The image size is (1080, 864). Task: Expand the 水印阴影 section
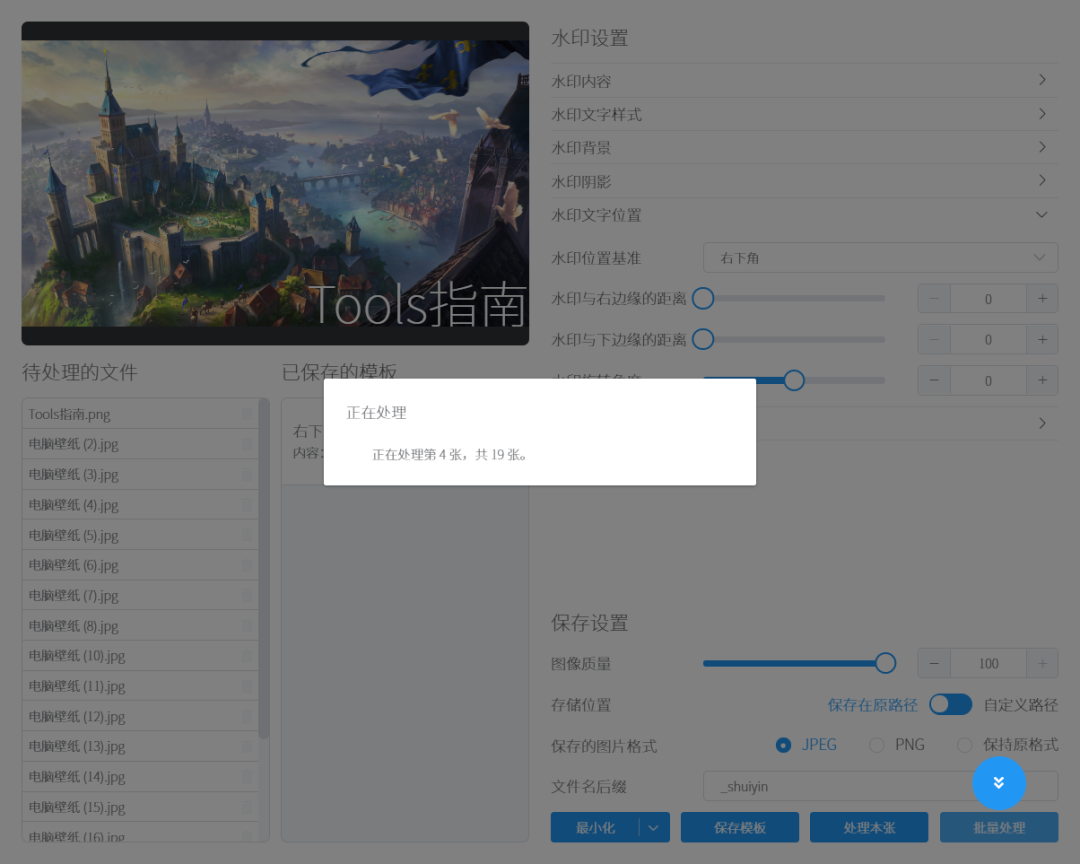[804, 181]
